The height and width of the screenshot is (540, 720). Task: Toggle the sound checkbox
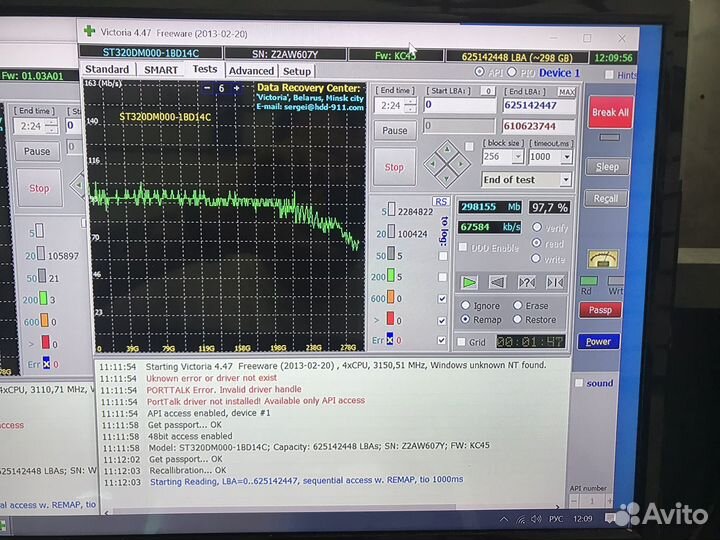579,382
